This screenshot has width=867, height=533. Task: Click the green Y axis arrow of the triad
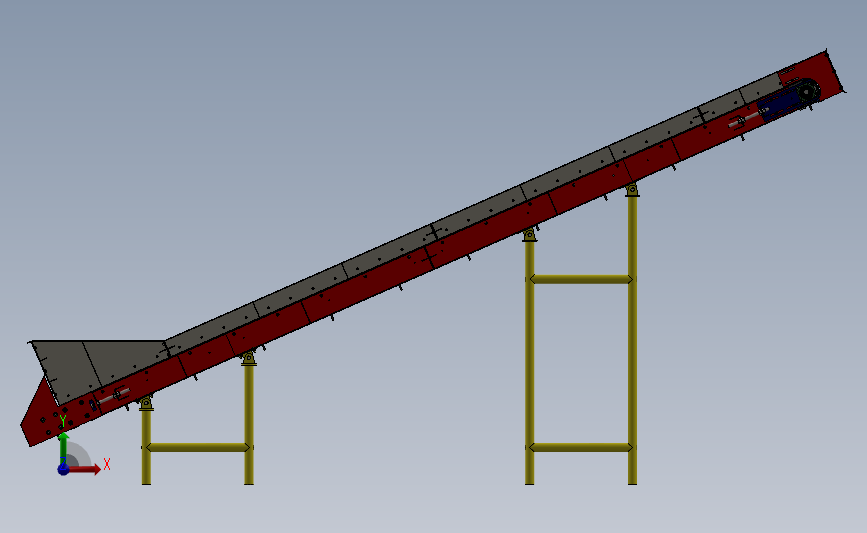click(x=64, y=449)
